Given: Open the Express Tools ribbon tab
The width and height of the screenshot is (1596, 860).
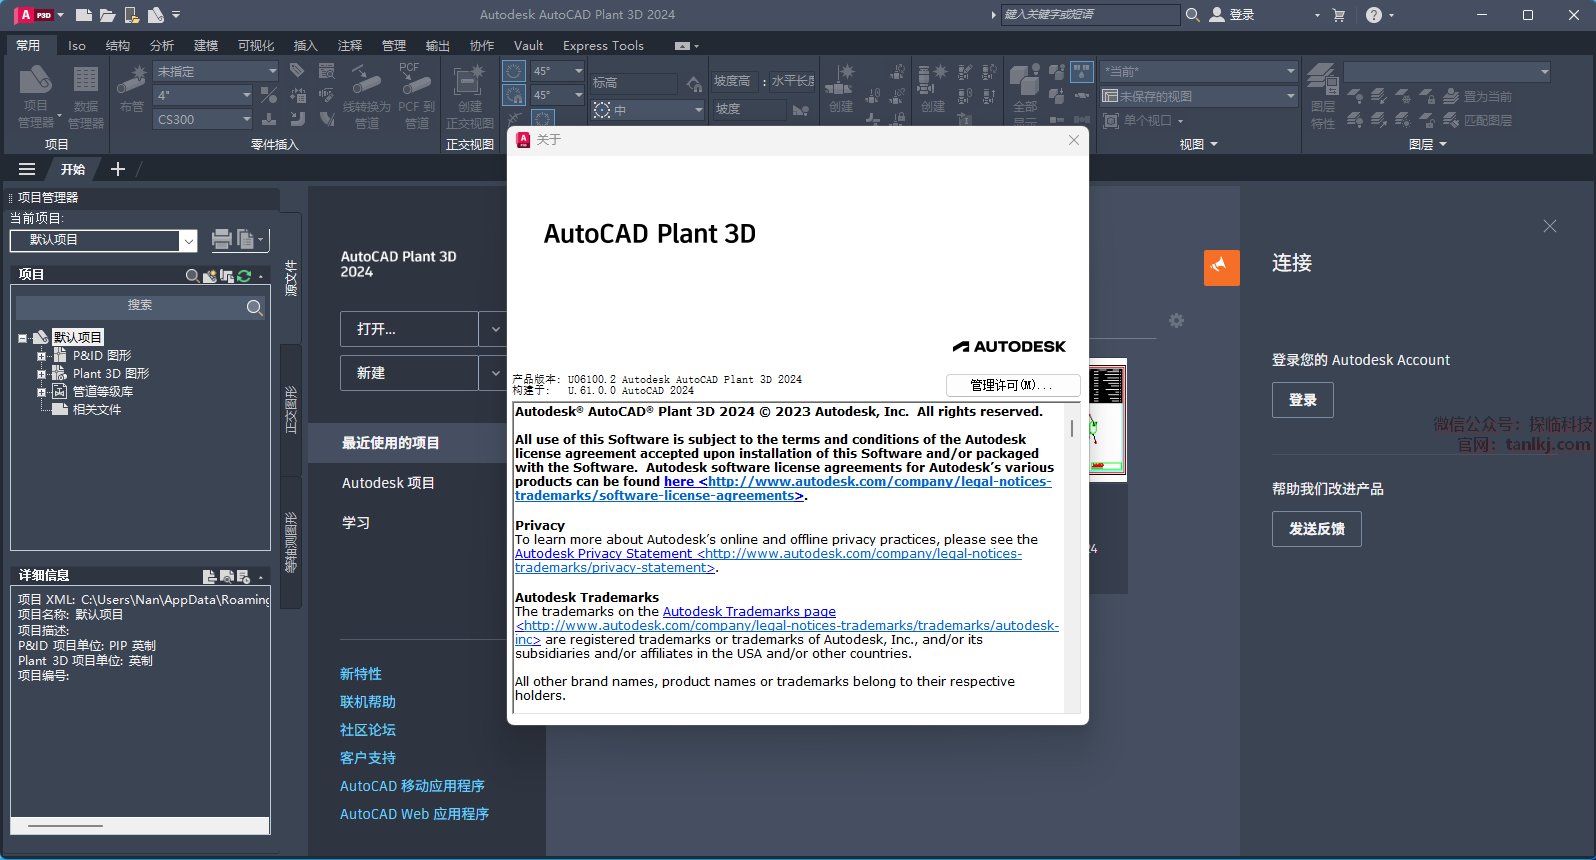Looking at the screenshot, I should 603,46.
